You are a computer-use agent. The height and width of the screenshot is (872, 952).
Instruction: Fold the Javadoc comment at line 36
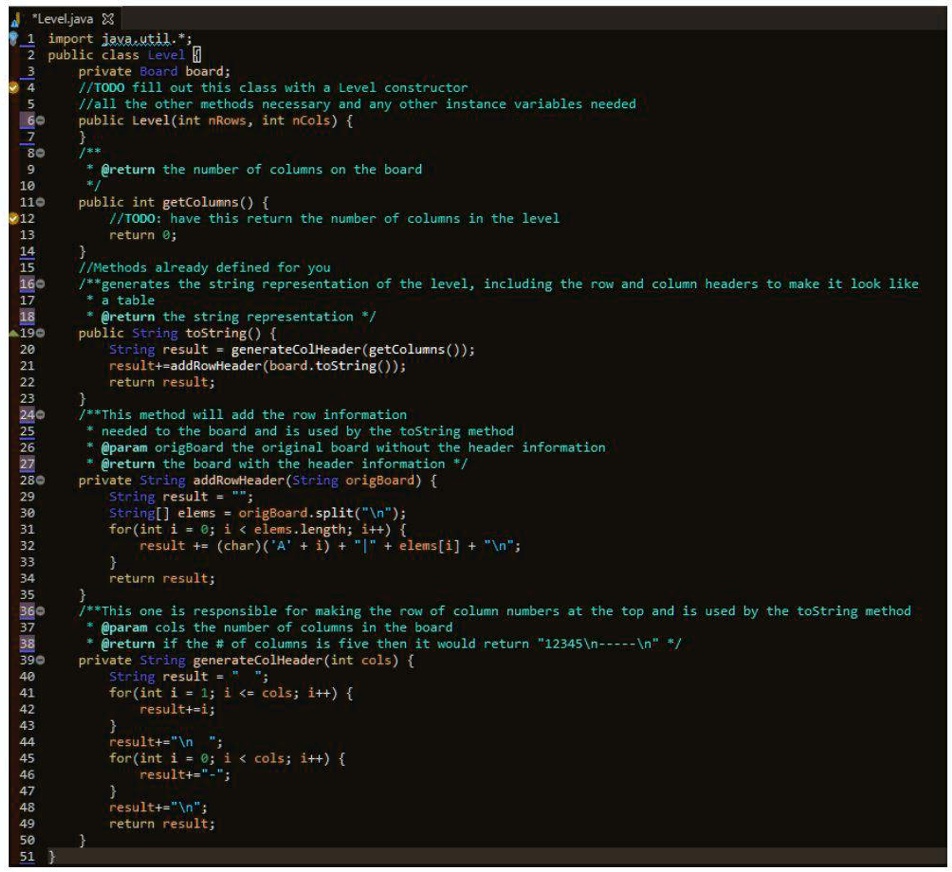click(40, 611)
